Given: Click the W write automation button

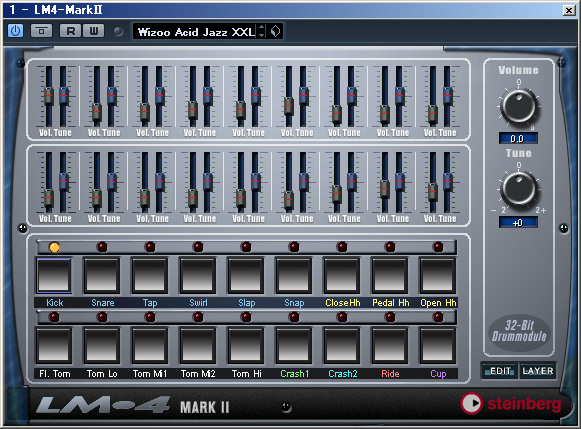Looking at the screenshot, I should [x=93, y=31].
